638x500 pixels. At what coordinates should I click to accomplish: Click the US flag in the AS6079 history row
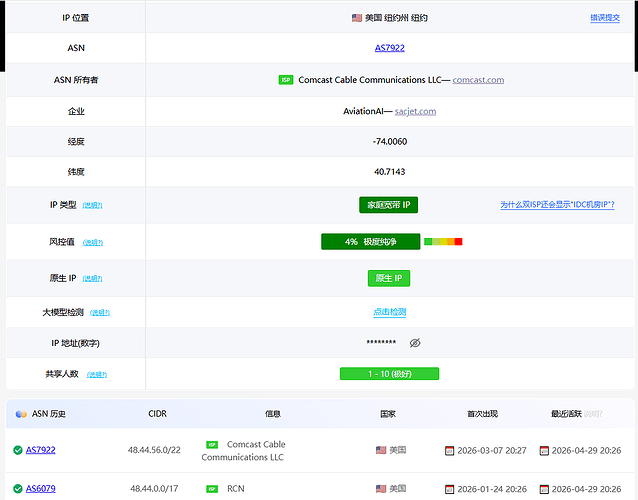(x=381, y=489)
